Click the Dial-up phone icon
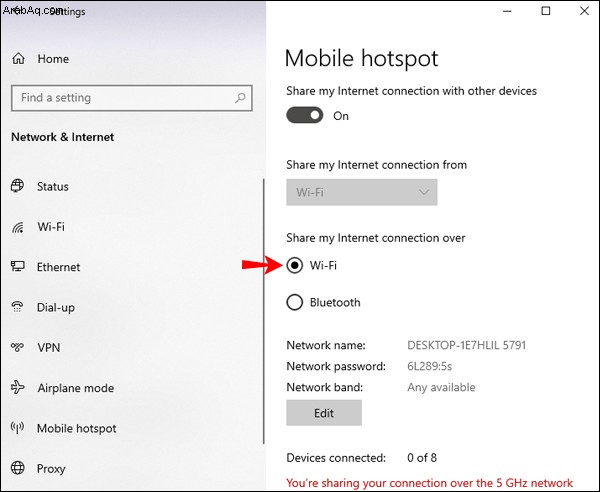Image resolution: width=600 pixels, height=492 pixels. click(17, 307)
